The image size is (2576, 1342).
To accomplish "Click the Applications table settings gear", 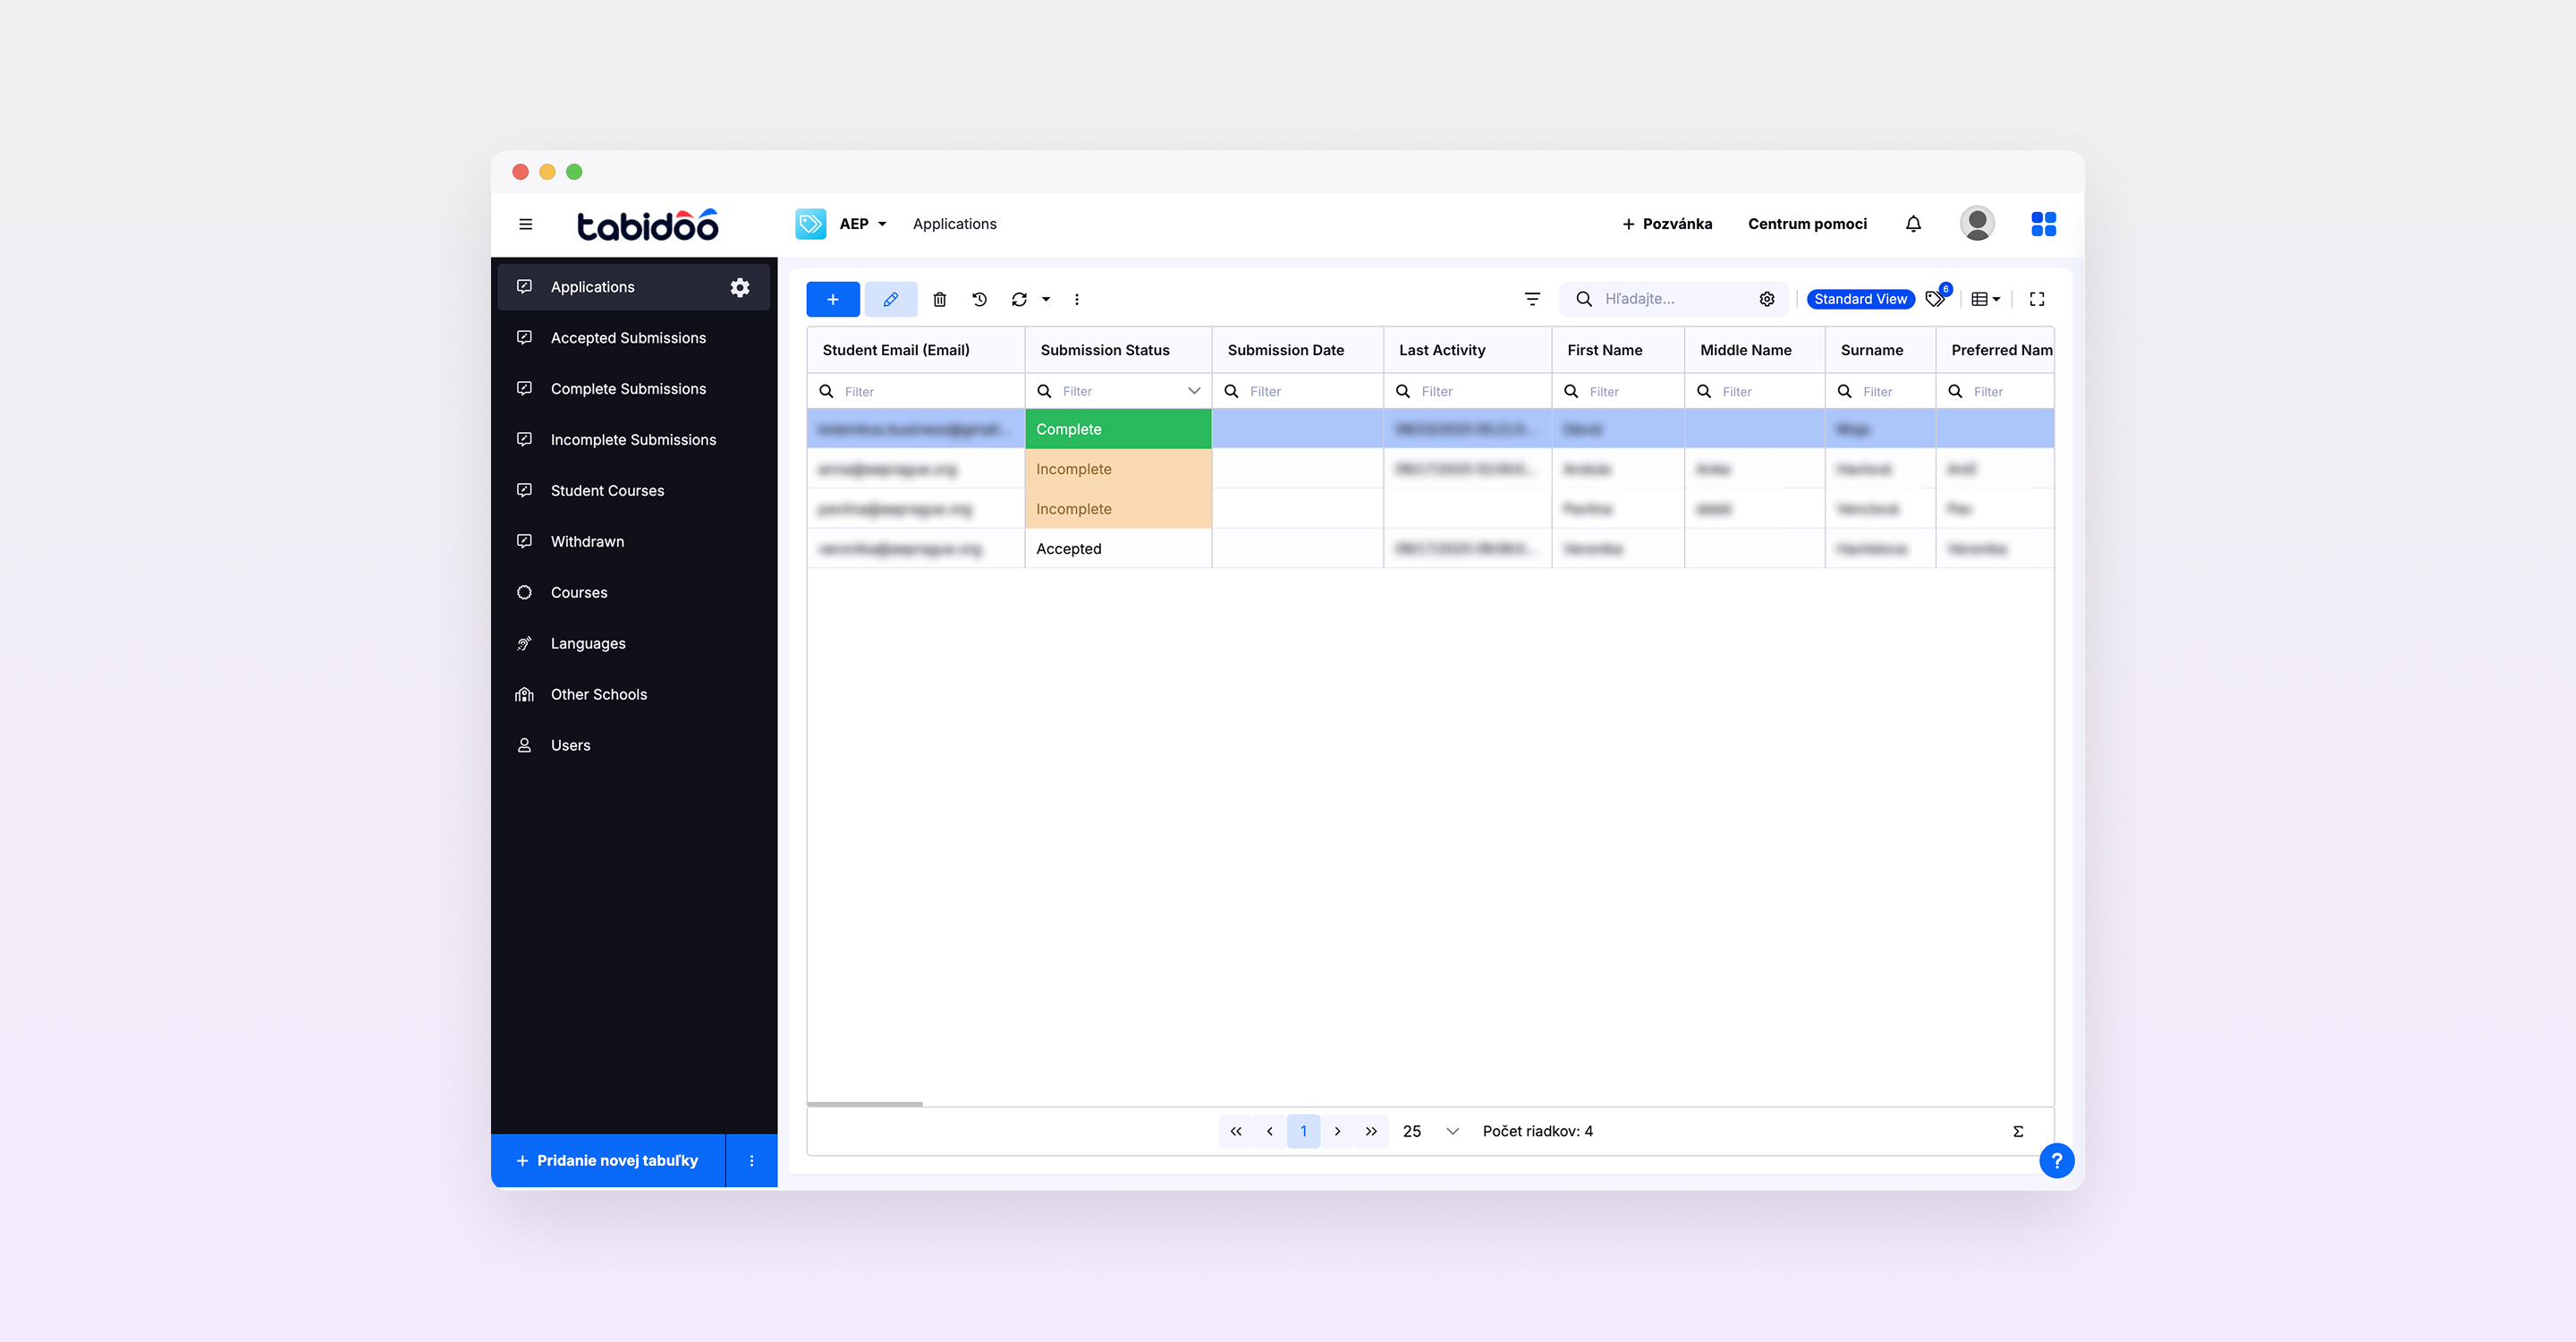I will [x=739, y=287].
